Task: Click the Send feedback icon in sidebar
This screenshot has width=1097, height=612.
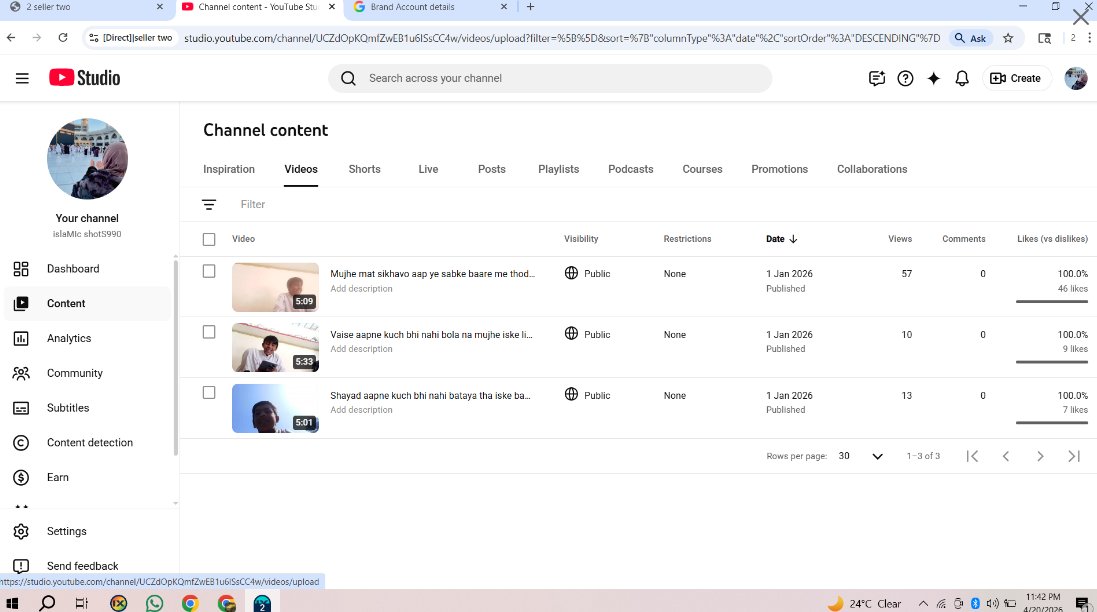Action: pyautogui.click(x=21, y=566)
